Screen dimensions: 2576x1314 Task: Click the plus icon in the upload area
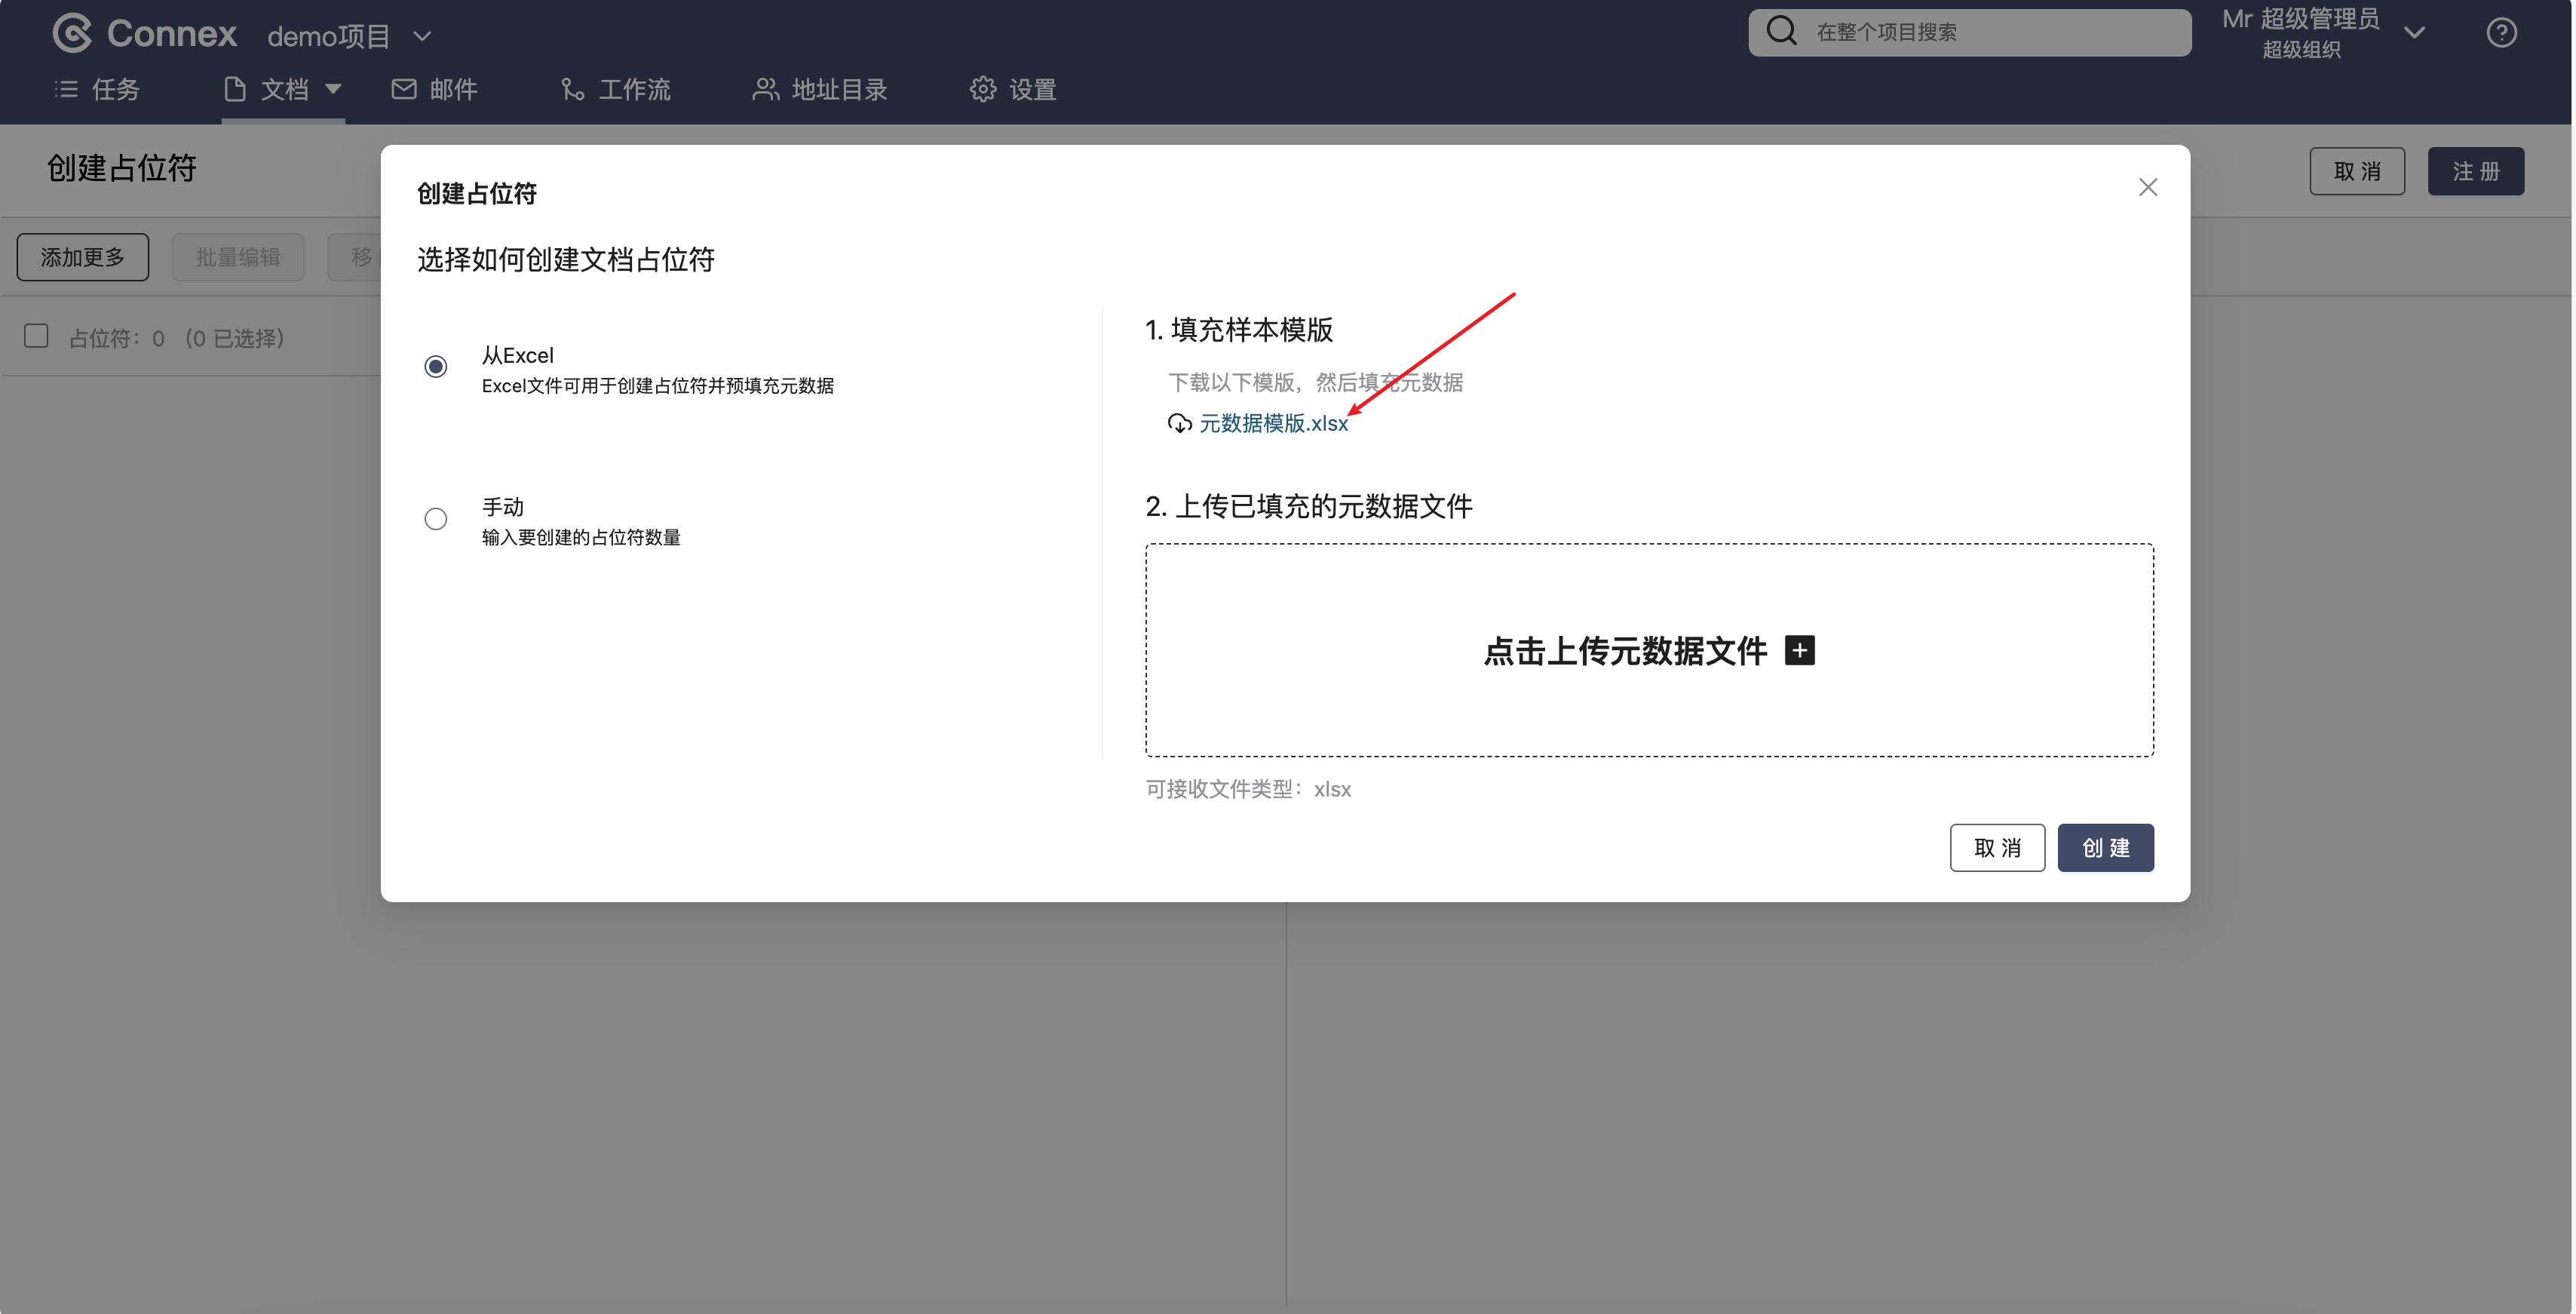click(1799, 651)
